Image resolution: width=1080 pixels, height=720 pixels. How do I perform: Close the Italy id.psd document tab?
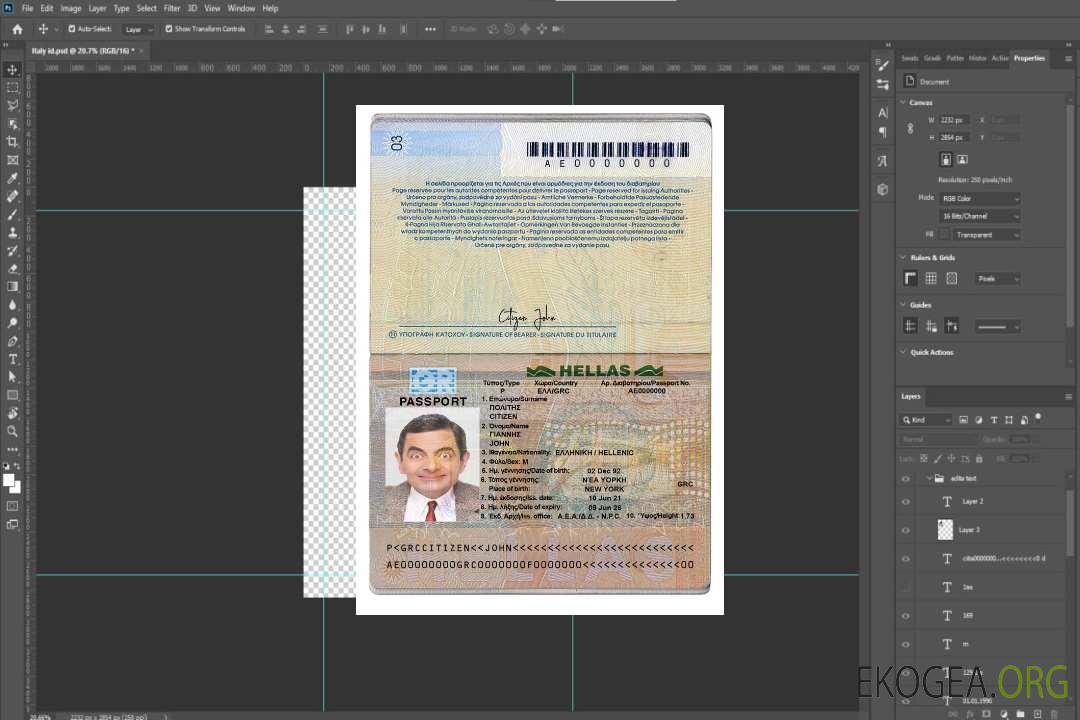click(141, 51)
